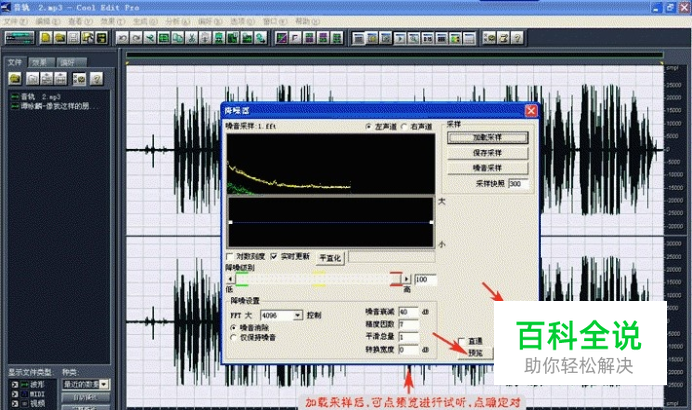Click the Save file disk toolbar icon
This screenshot has height=410, width=692.
pos(74,38)
